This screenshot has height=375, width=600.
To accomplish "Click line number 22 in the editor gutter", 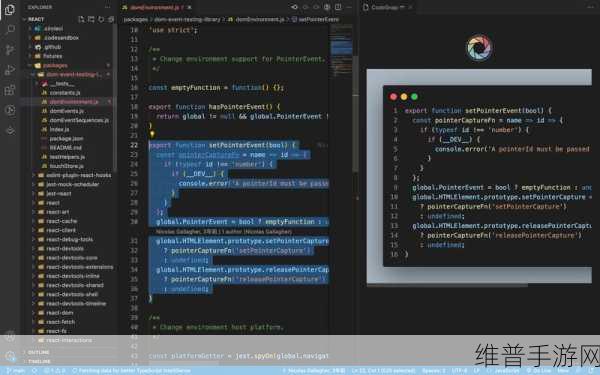I will (x=134, y=145).
